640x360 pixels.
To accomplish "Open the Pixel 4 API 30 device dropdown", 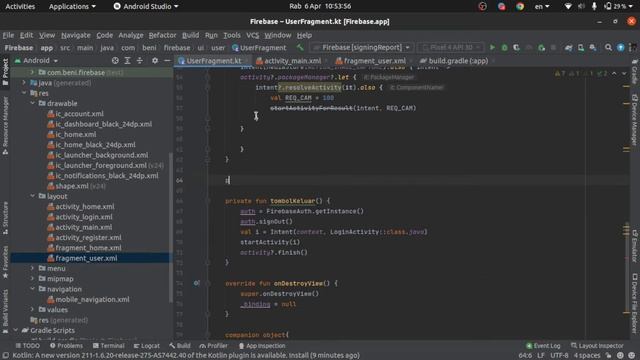I will coord(451,48).
